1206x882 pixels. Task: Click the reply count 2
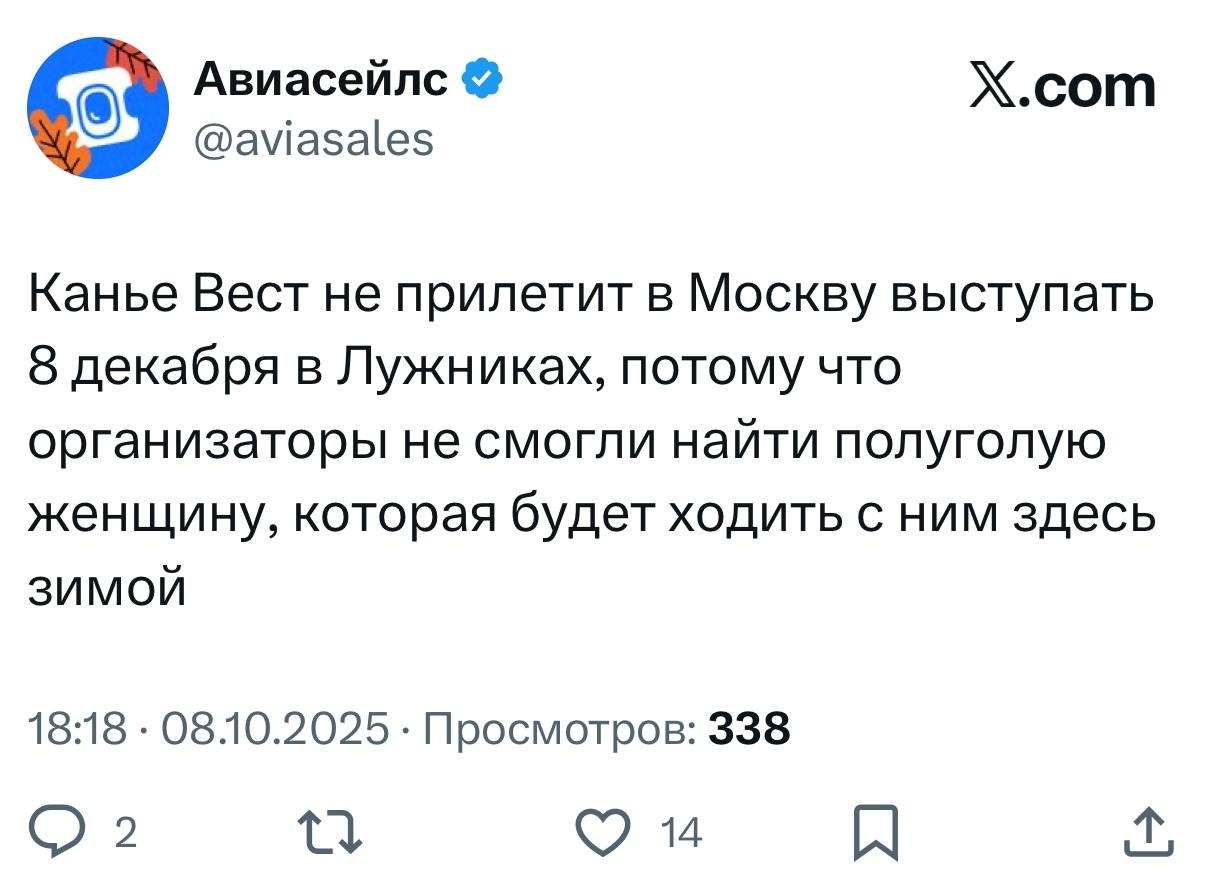click(x=125, y=833)
